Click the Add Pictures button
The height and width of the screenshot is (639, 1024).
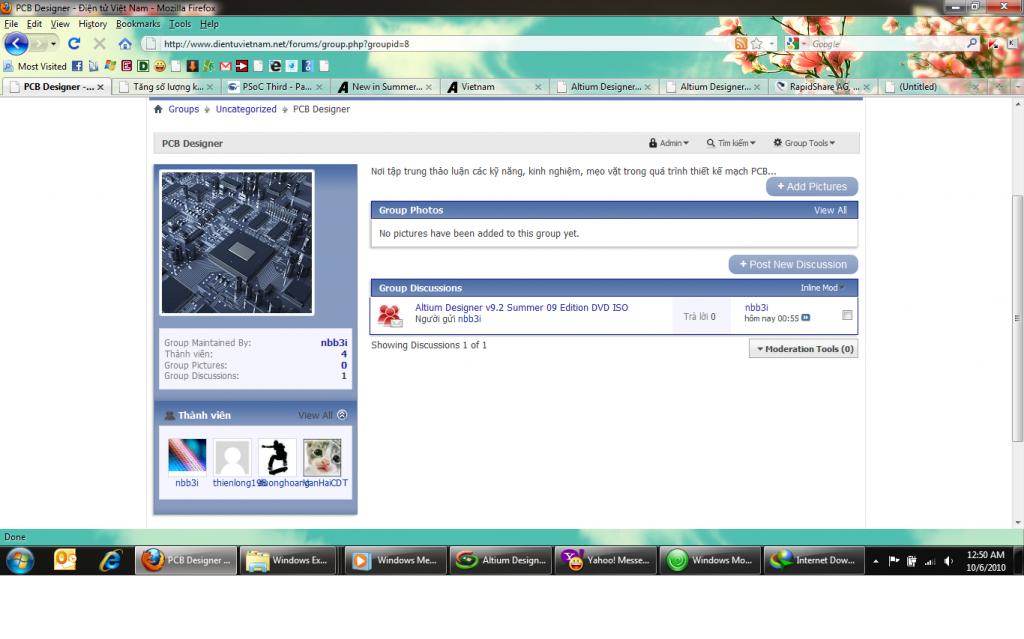coord(812,186)
